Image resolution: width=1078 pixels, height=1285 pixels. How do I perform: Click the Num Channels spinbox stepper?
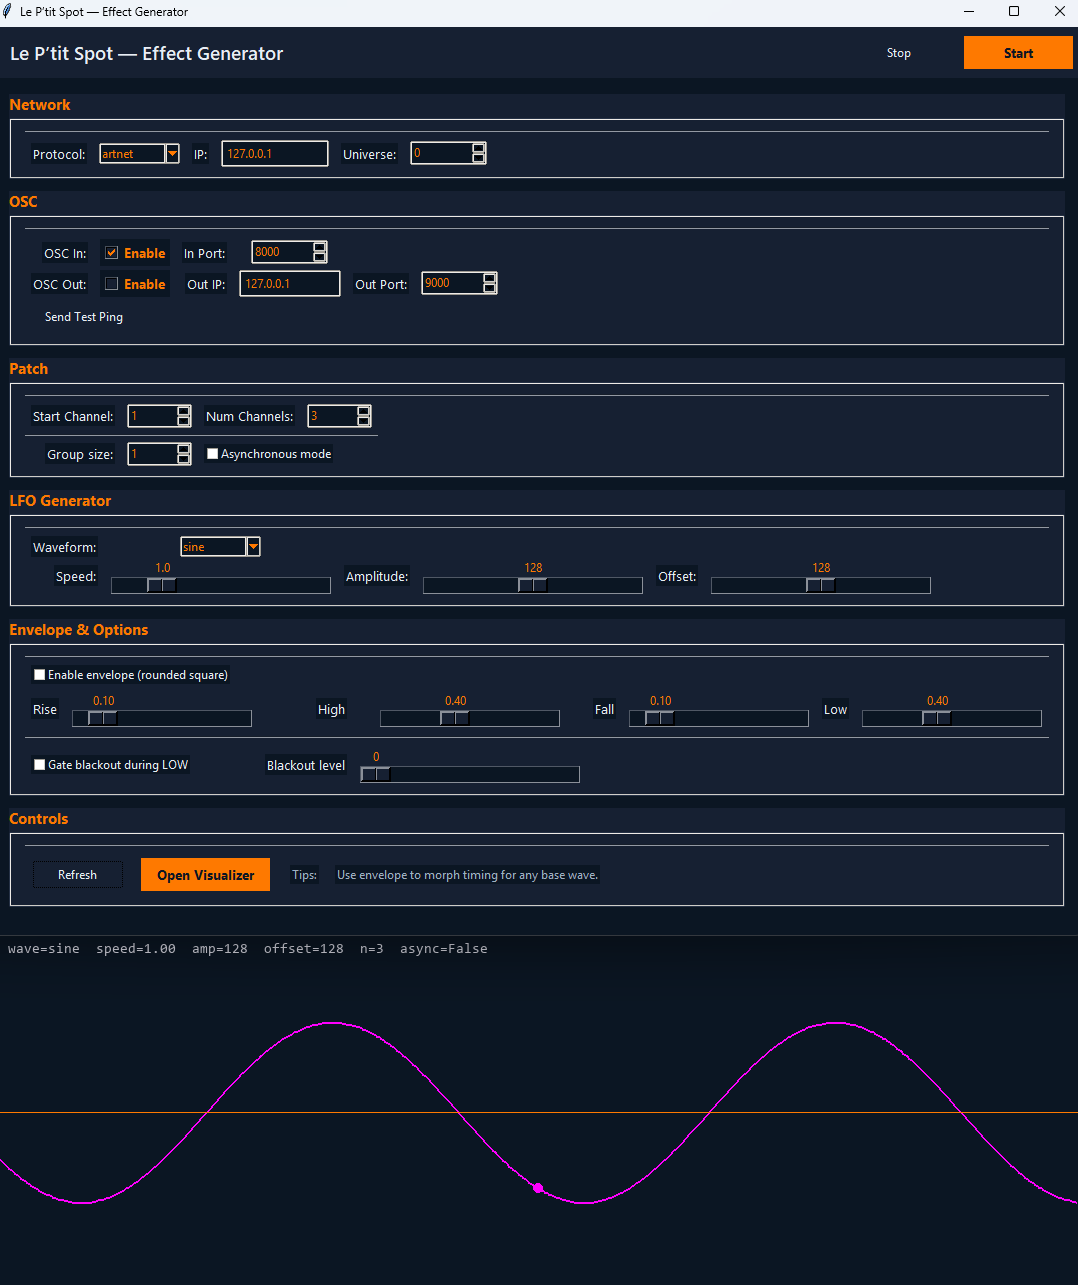point(364,416)
